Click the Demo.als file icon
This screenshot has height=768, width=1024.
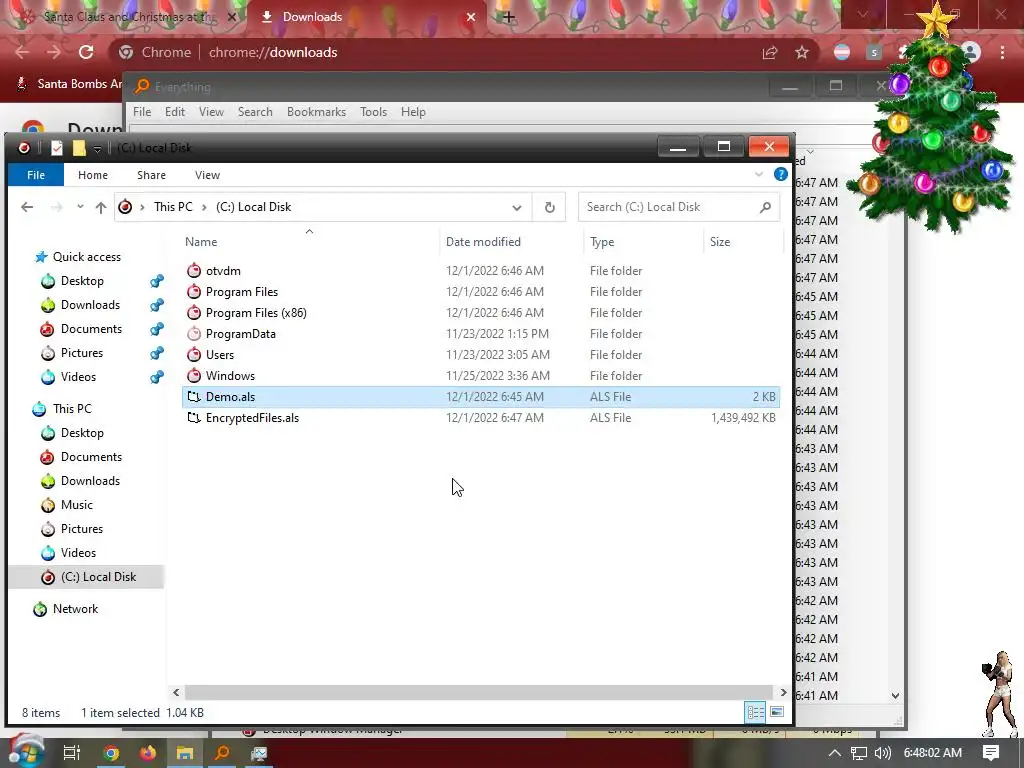click(x=193, y=396)
